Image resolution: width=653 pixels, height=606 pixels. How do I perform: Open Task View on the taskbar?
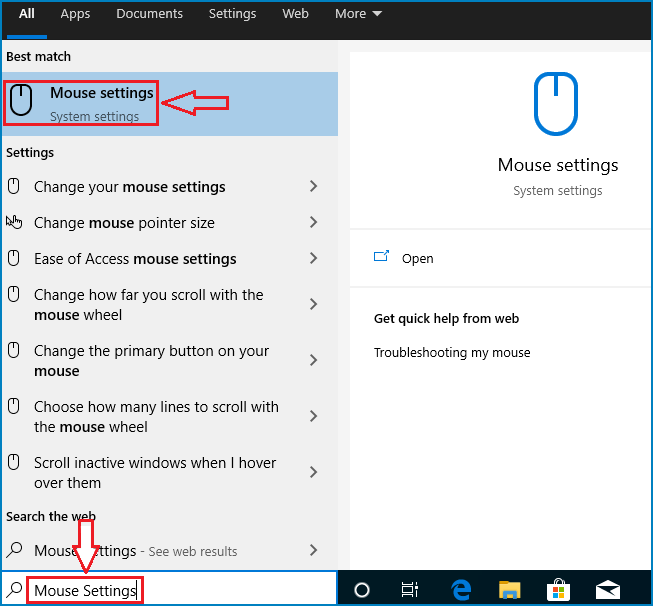pyautogui.click(x=409, y=589)
